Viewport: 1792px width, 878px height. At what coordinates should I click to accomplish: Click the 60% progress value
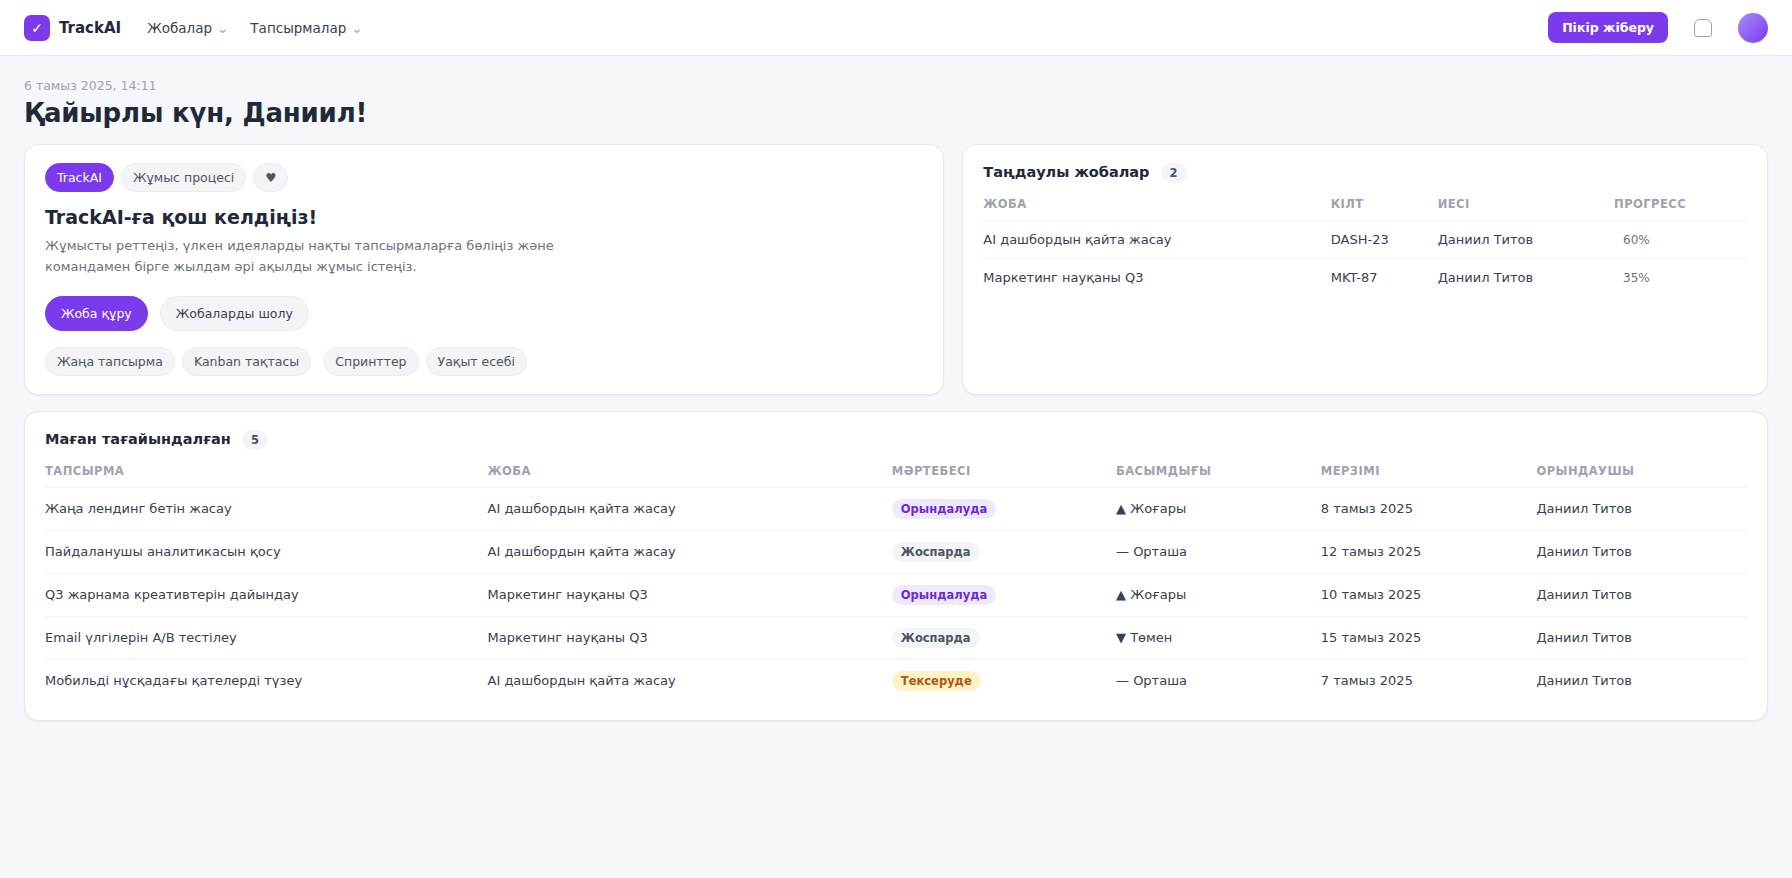click(1636, 240)
